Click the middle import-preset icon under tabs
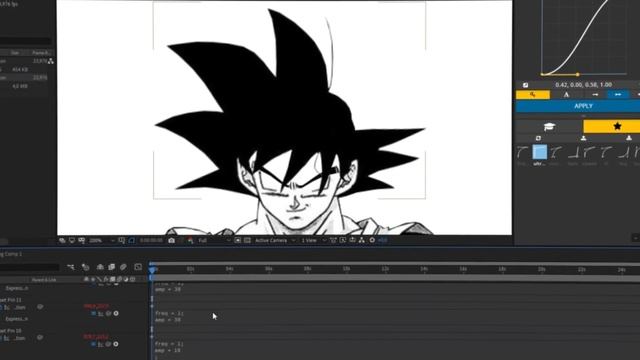The image size is (640, 360). coord(584,138)
